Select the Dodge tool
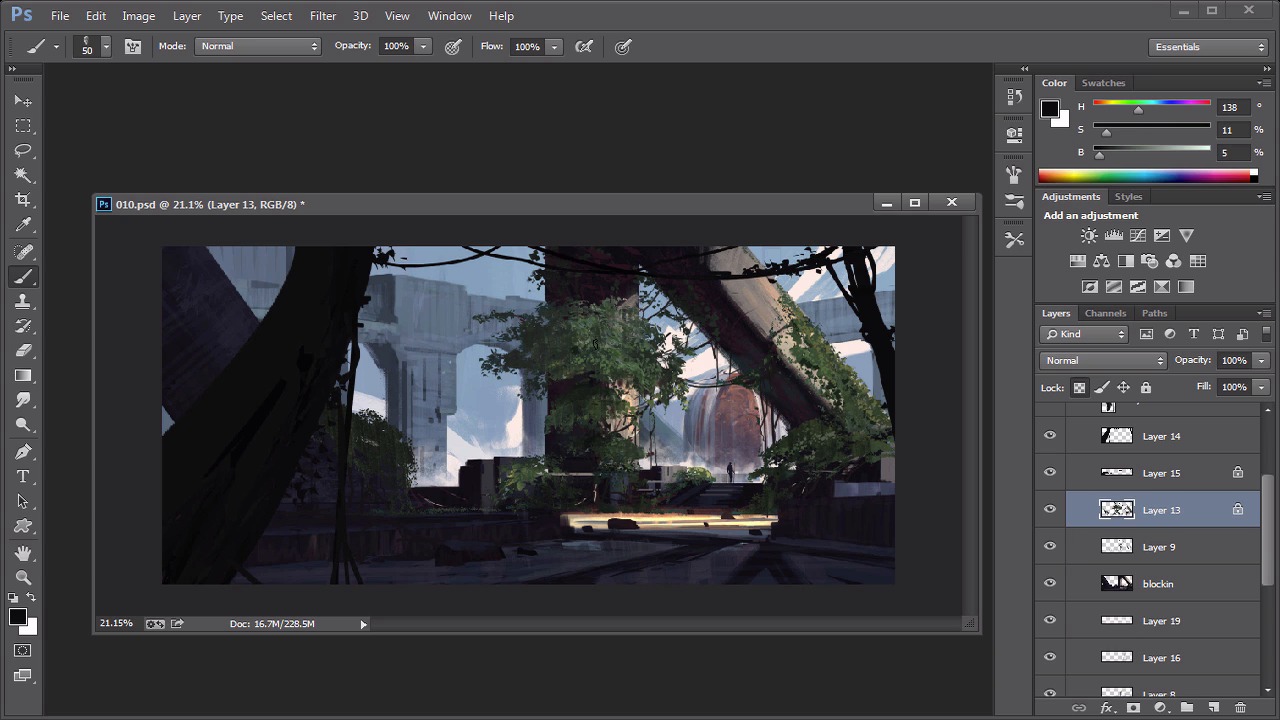 [x=23, y=424]
